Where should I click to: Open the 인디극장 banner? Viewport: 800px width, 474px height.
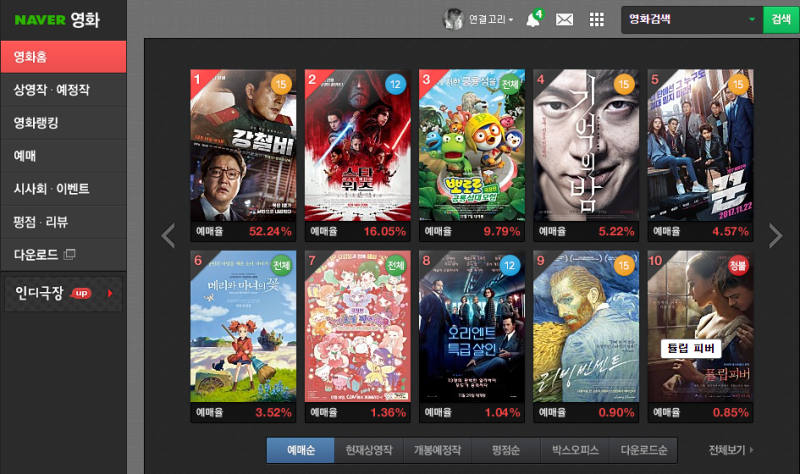[x=63, y=293]
